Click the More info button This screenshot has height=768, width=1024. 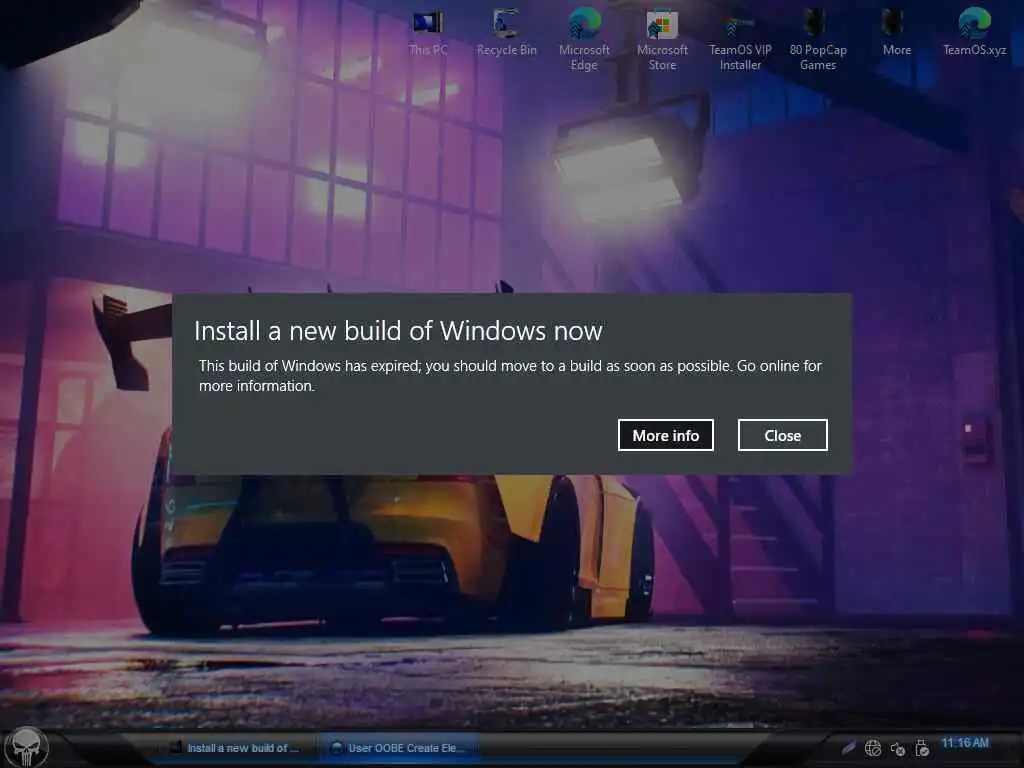coord(665,435)
